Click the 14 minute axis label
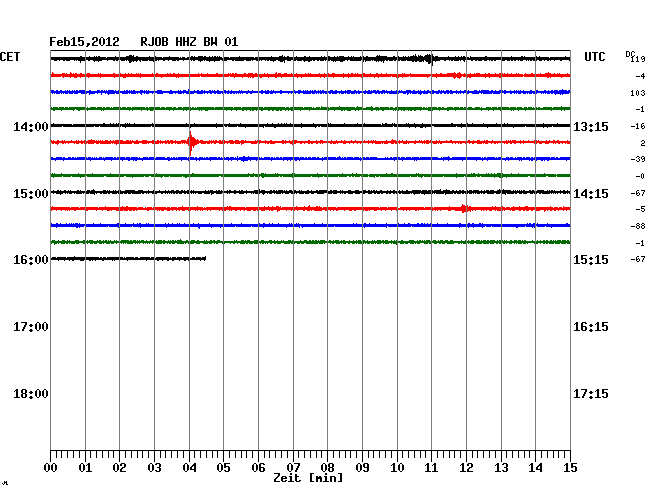The height and width of the screenshot is (494, 650). [x=535, y=468]
